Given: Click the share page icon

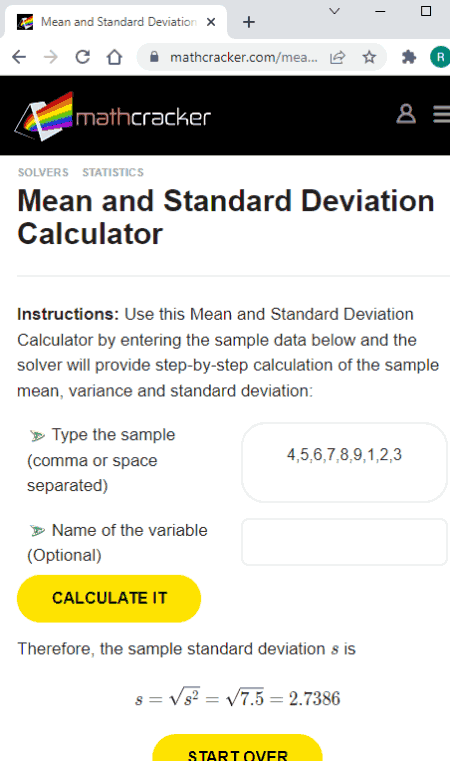Looking at the screenshot, I should coord(337,57).
